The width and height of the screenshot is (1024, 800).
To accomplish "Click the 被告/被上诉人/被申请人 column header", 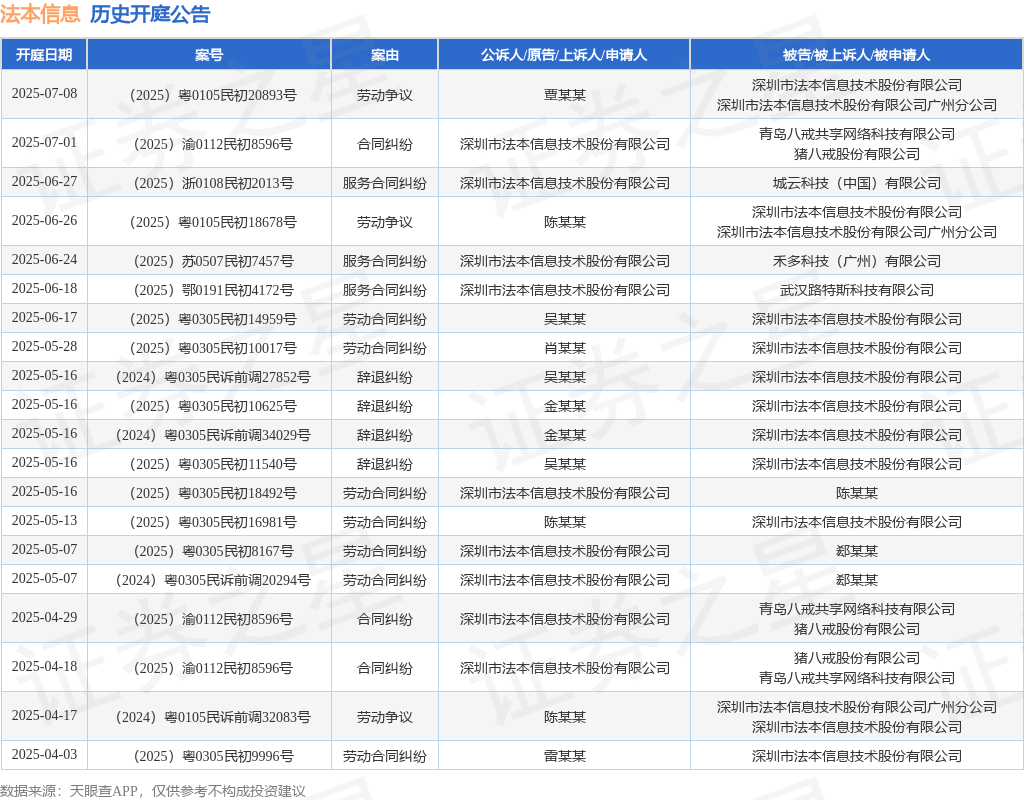I will pos(856,55).
